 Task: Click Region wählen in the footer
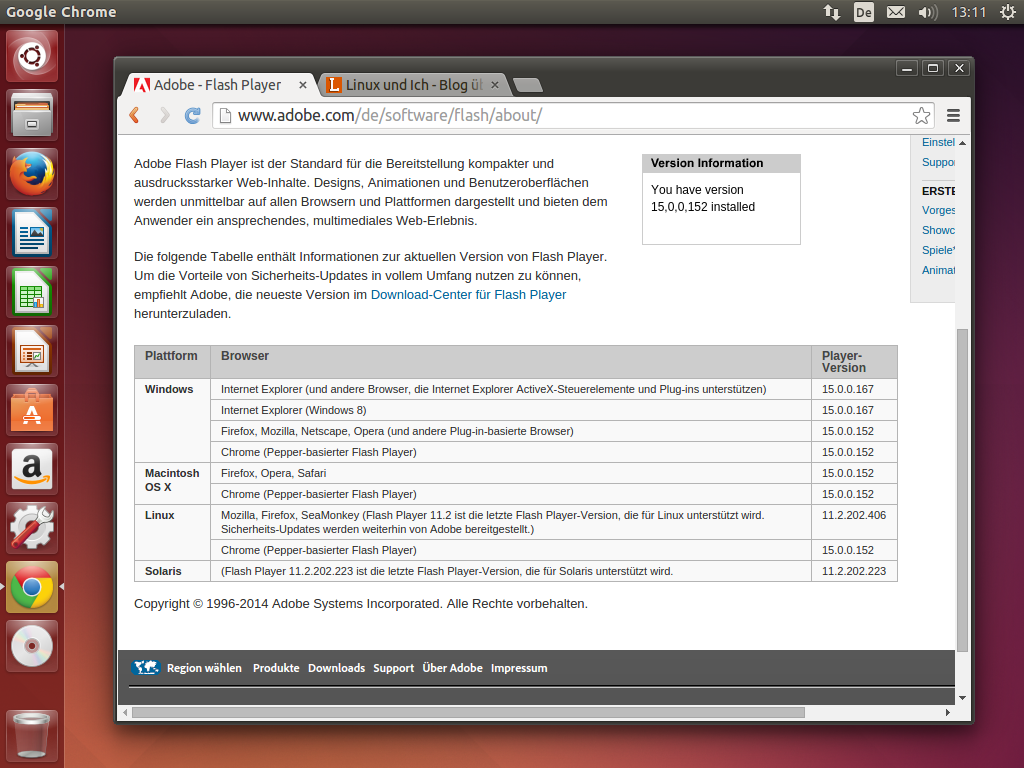click(x=204, y=668)
